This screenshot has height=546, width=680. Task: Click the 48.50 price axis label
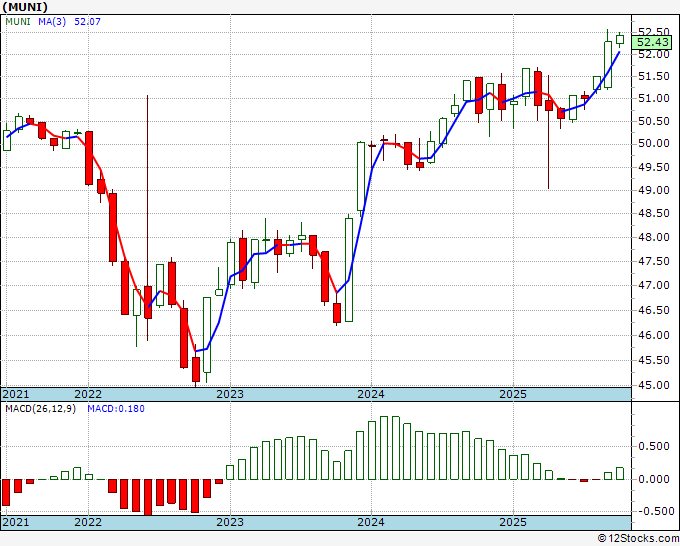(654, 213)
